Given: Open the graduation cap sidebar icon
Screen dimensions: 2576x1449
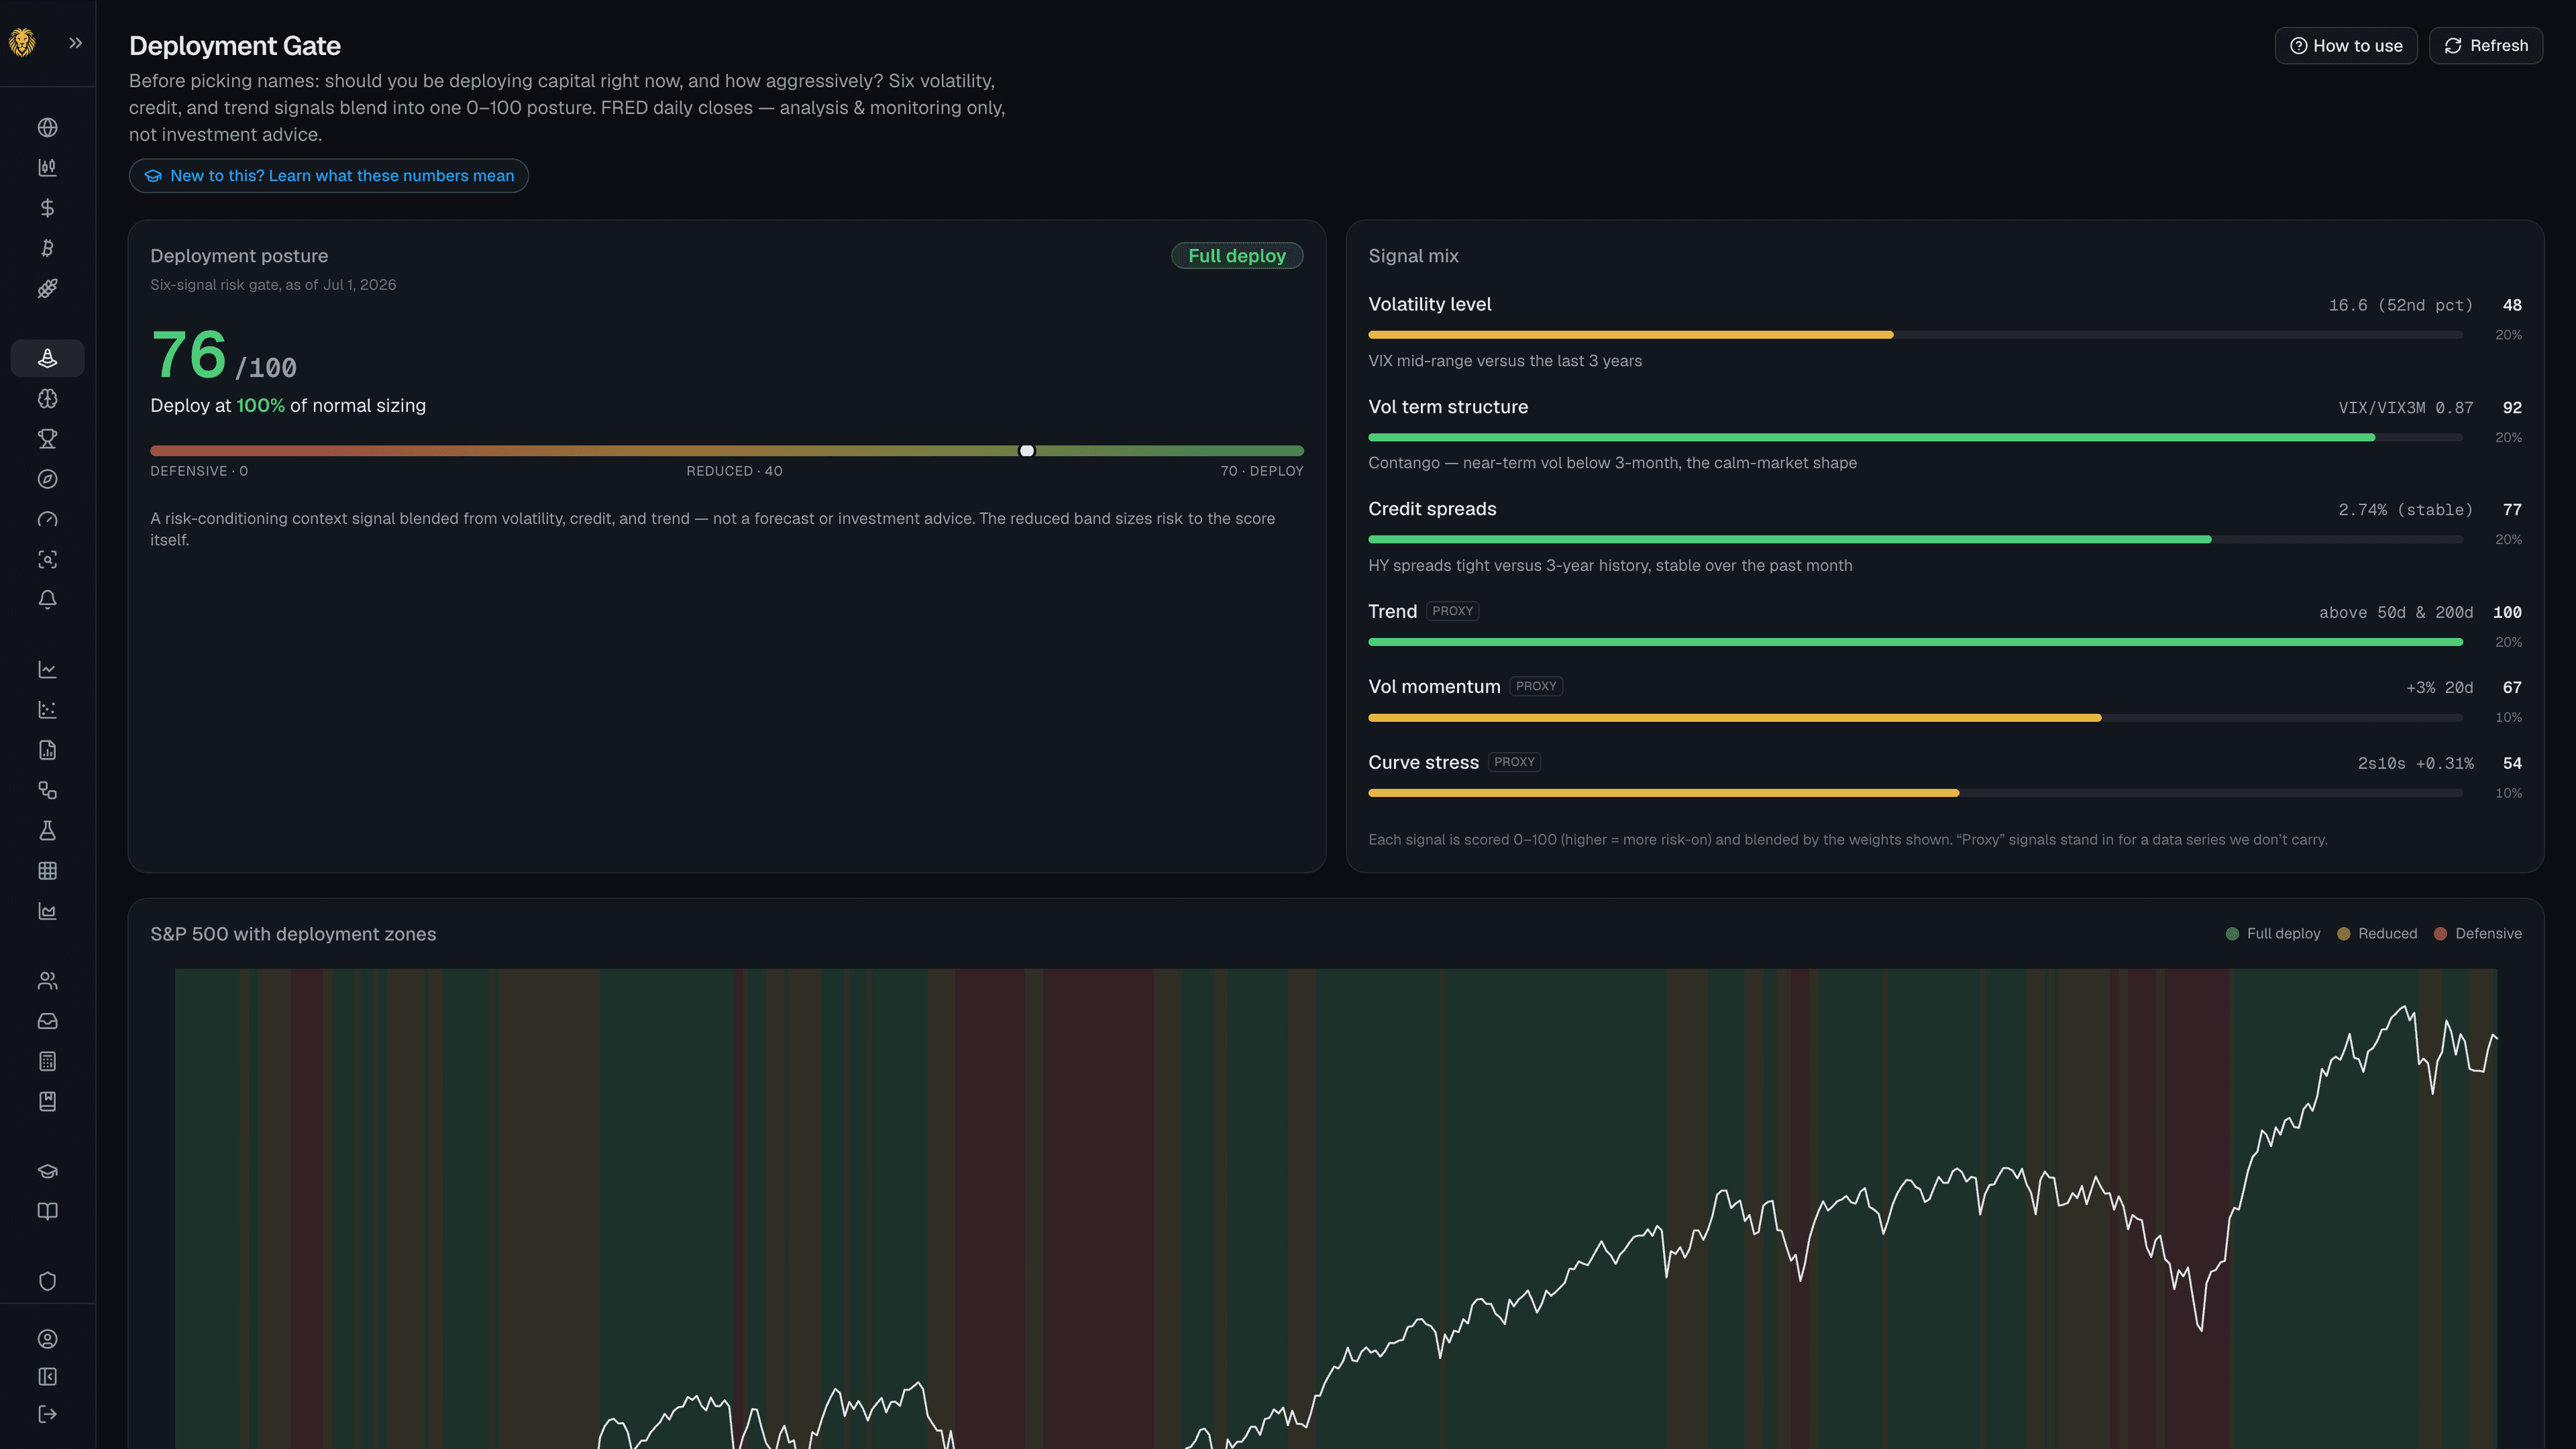Looking at the screenshot, I should coord(47,1171).
